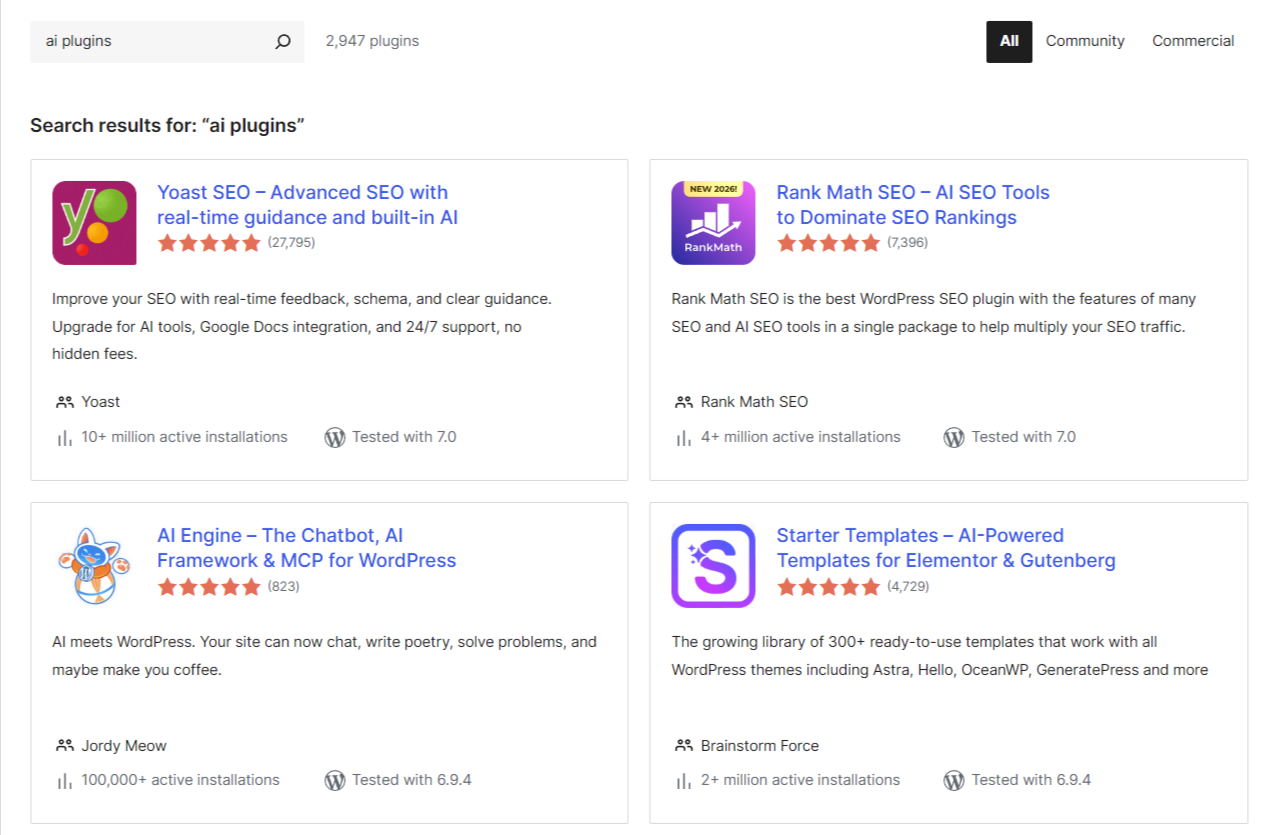Click the Brainstorm Force author name
Screen dimensions: 1277x835
[x=759, y=745]
